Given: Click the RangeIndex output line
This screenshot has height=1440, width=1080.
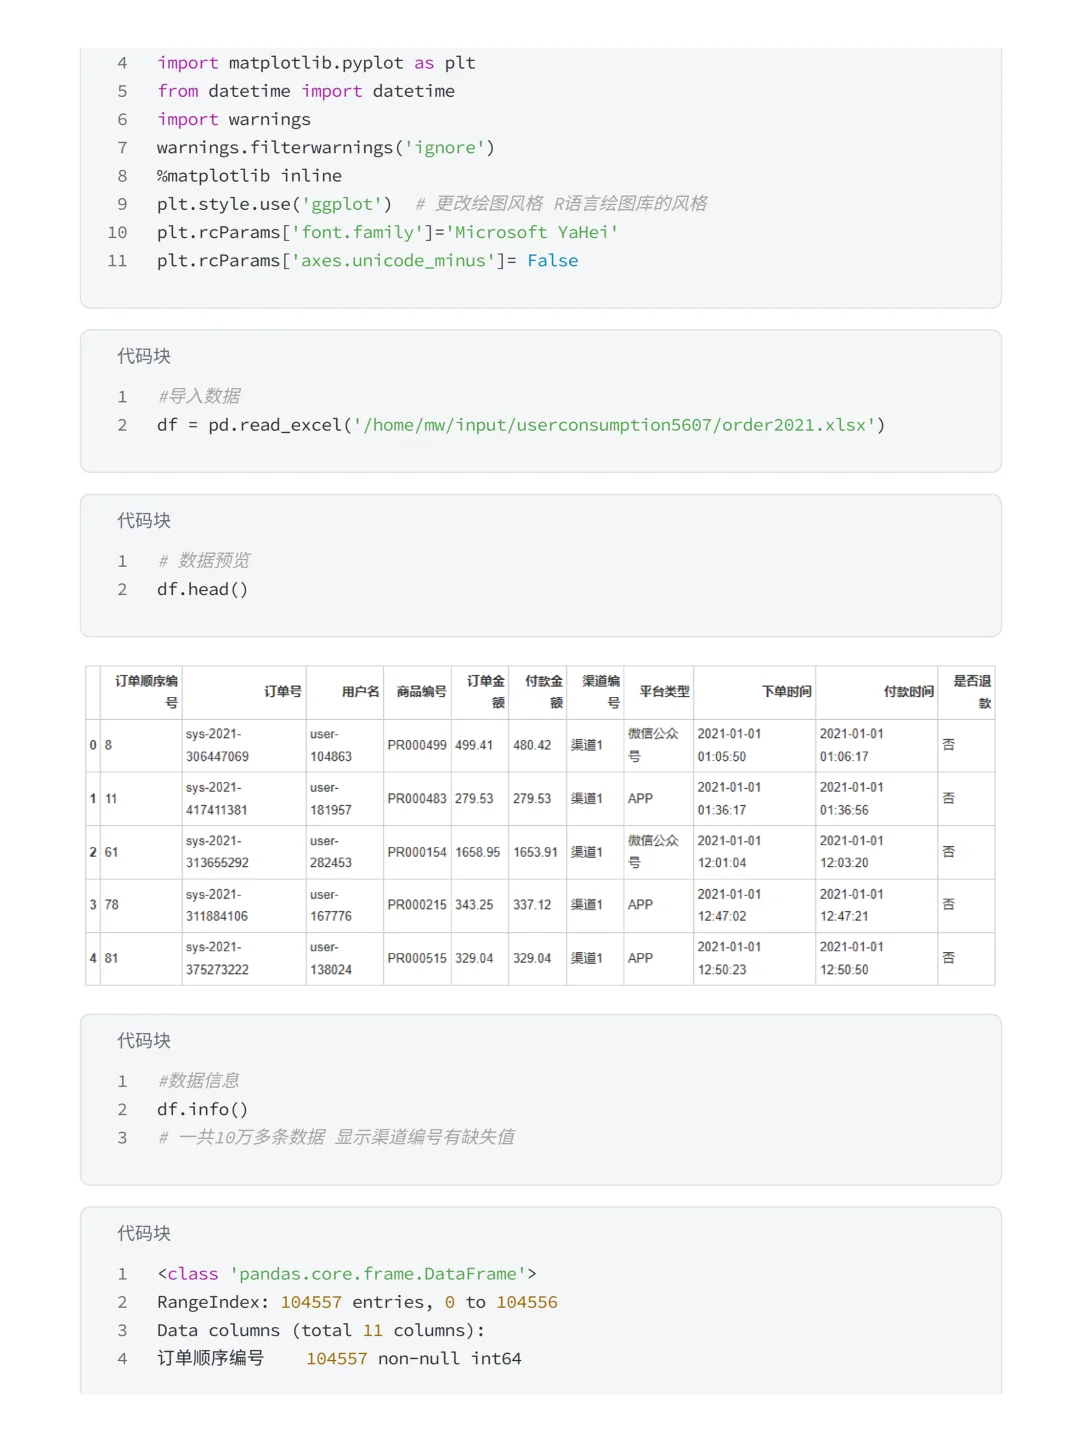Looking at the screenshot, I should [357, 1302].
